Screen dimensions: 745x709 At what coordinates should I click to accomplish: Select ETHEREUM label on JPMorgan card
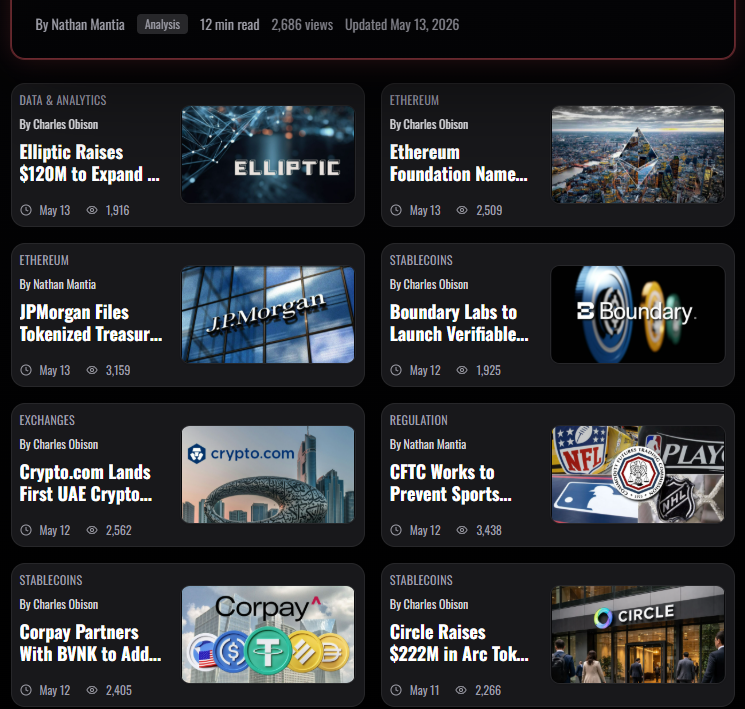pos(44,260)
